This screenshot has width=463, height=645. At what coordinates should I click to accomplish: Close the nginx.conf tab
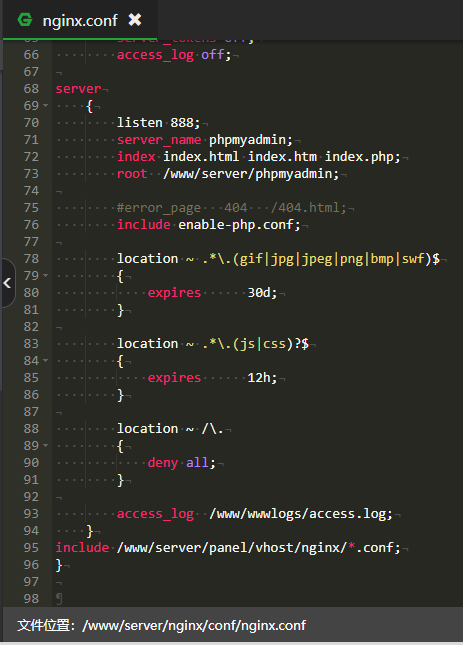(135, 19)
